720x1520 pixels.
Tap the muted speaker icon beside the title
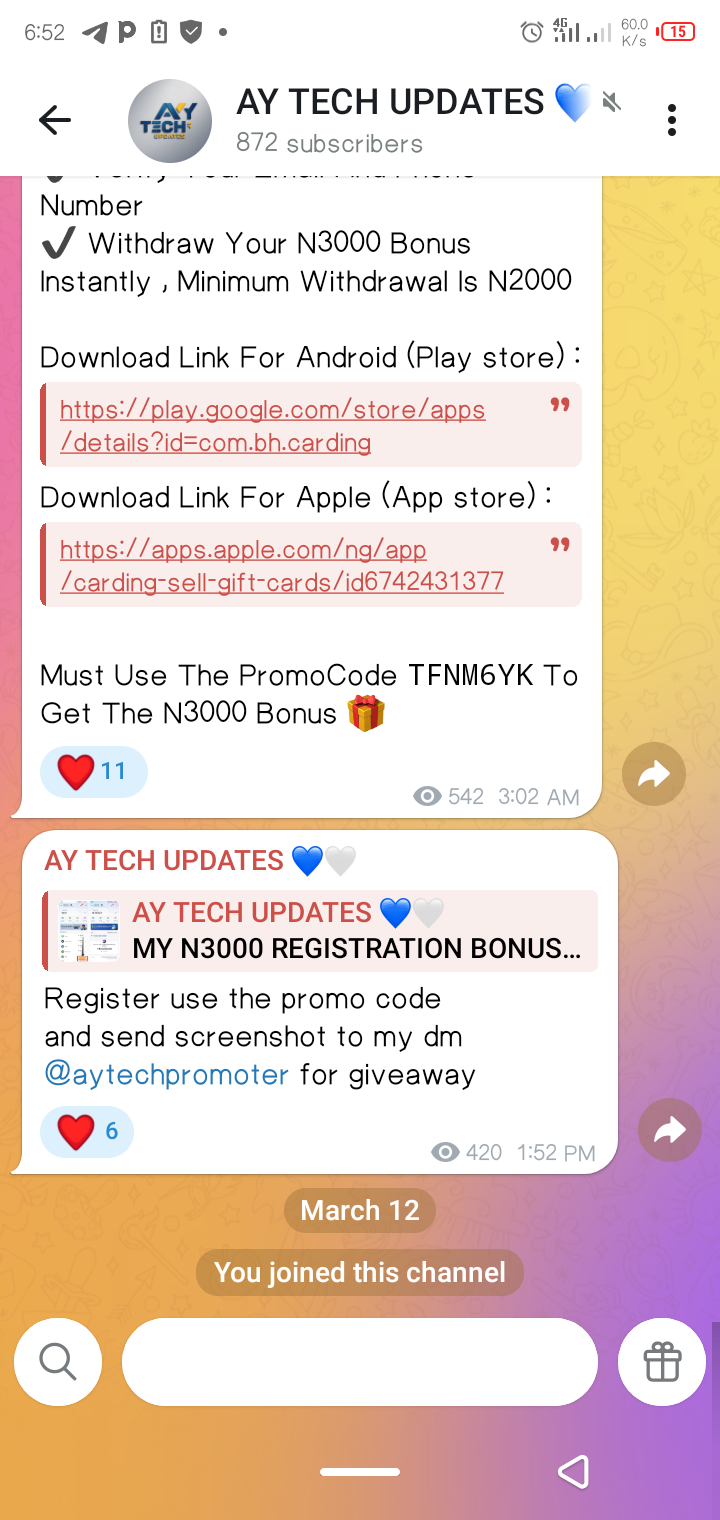tap(612, 102)
